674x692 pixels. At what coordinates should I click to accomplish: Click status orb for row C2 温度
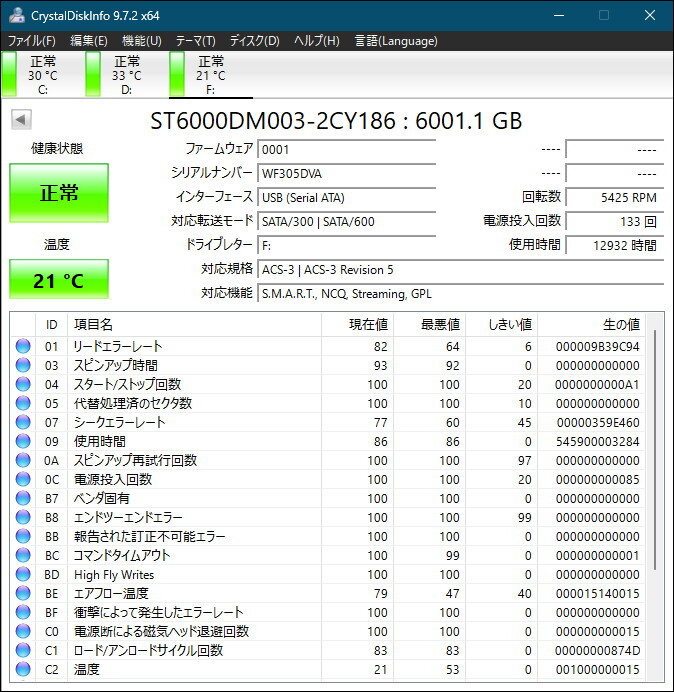23,669
